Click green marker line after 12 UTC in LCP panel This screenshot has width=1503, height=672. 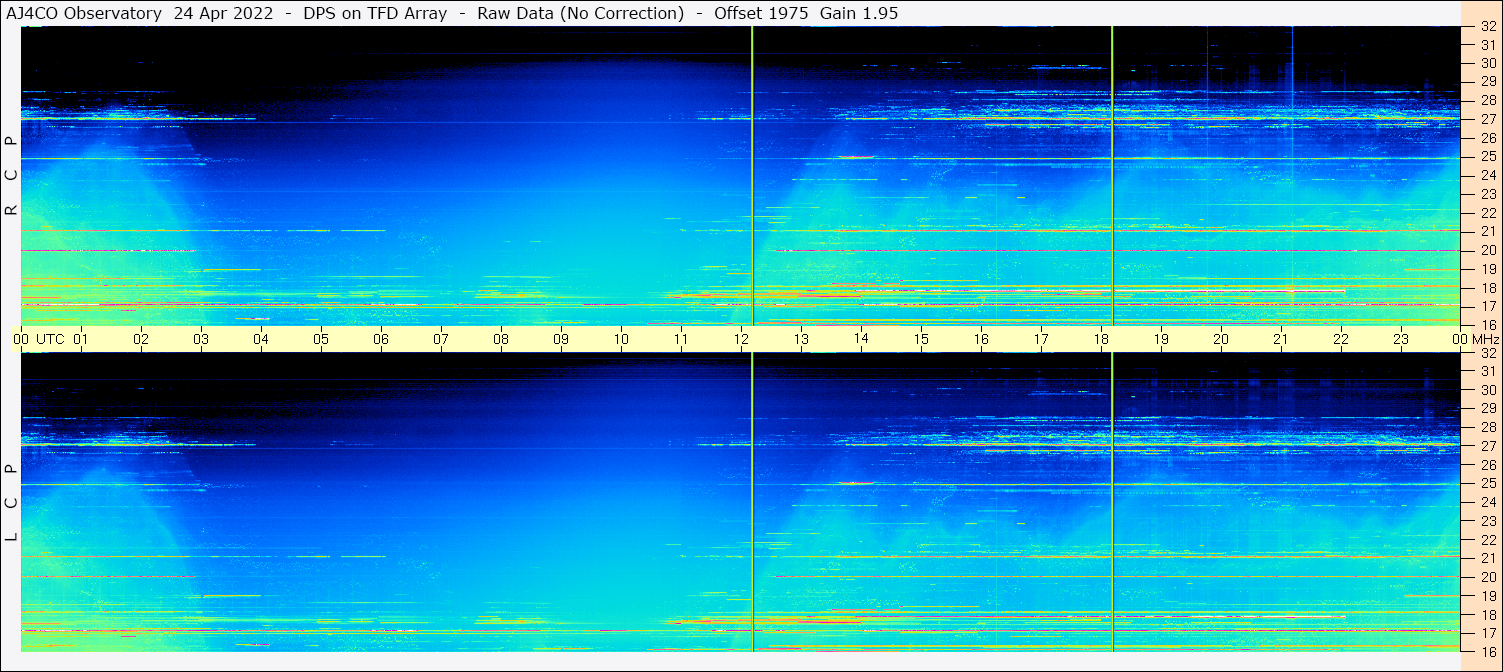752,502
